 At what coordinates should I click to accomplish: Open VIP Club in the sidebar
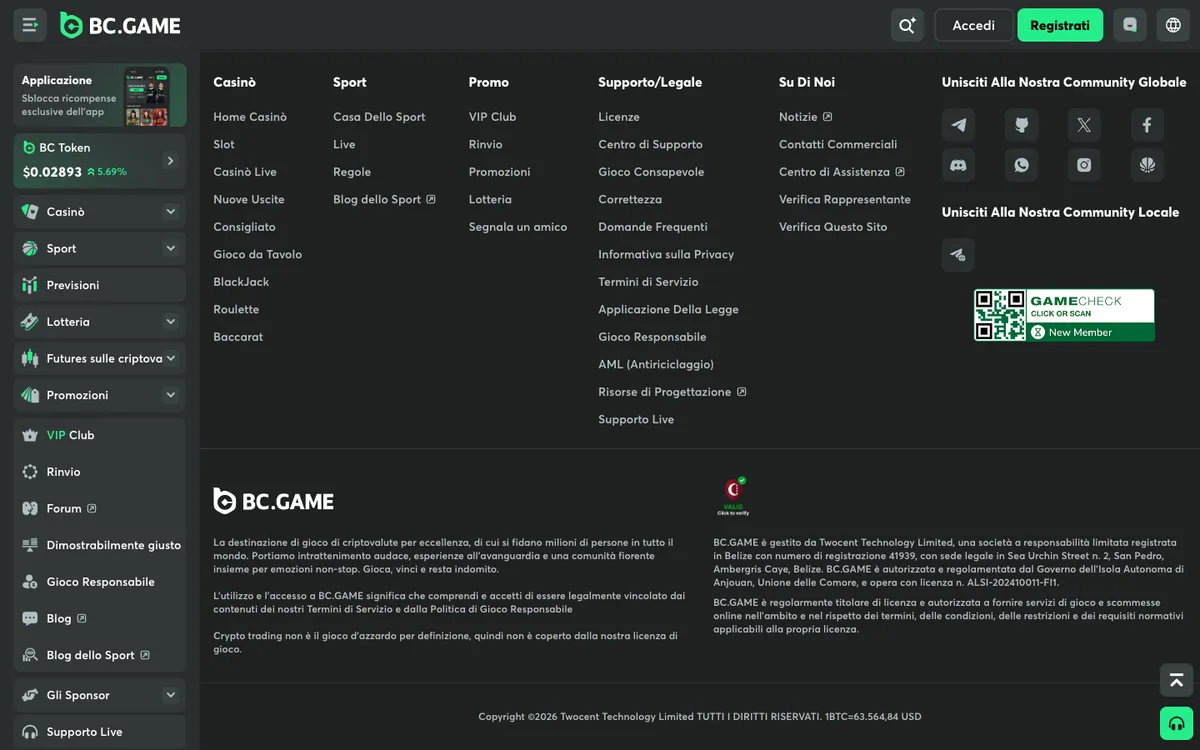tap(100, 435)
